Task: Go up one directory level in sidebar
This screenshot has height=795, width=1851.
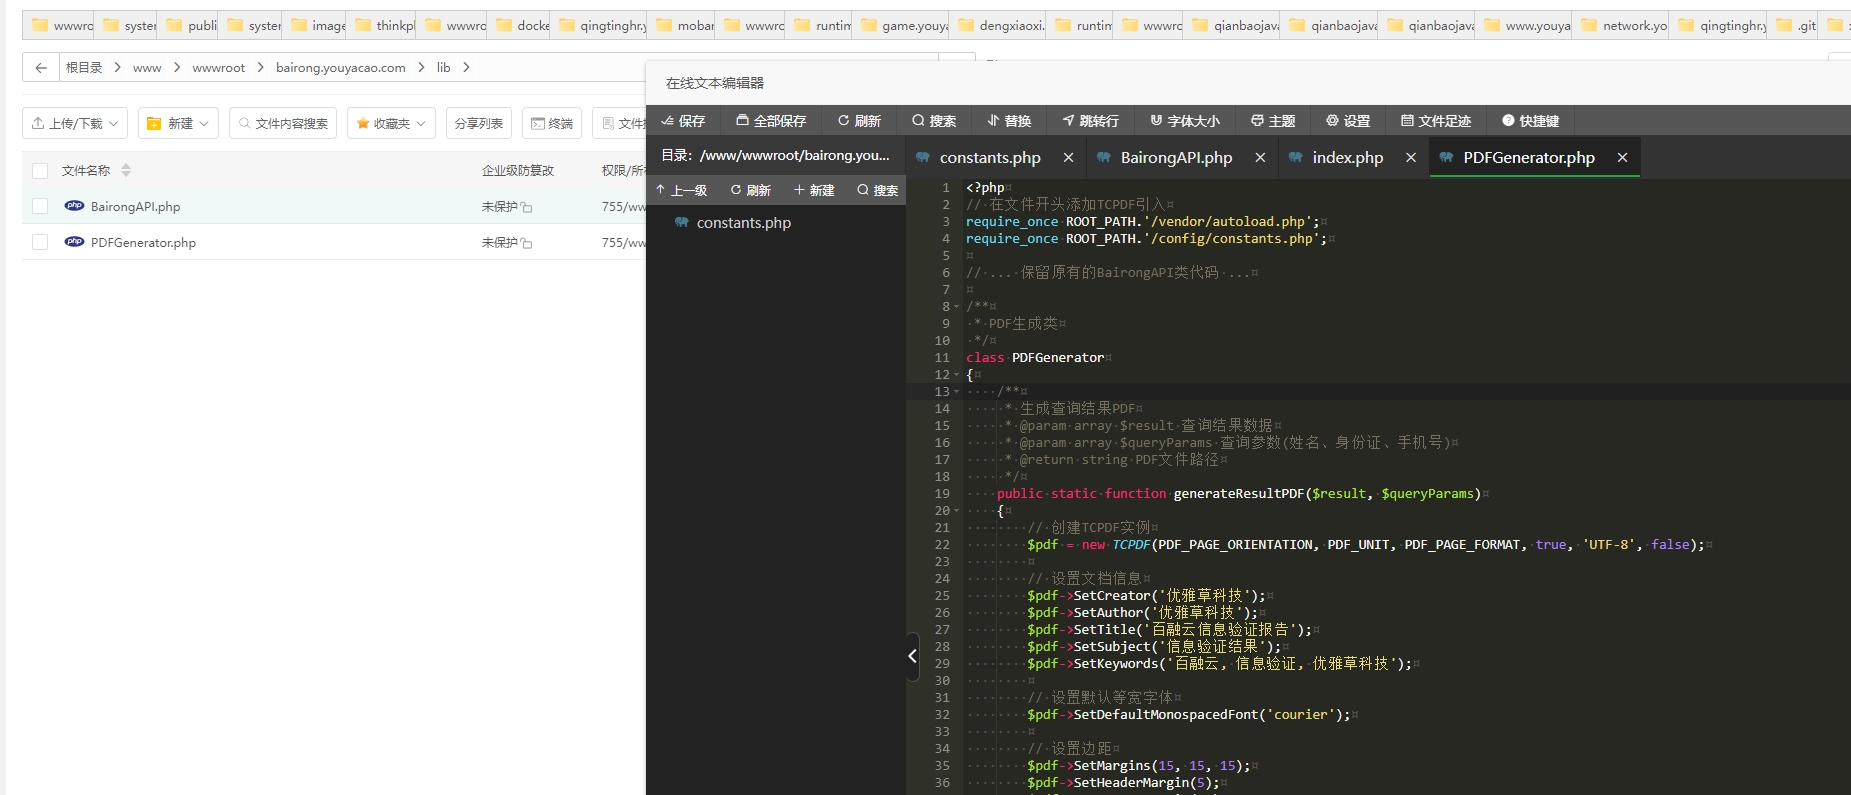Action: (681, 190)
